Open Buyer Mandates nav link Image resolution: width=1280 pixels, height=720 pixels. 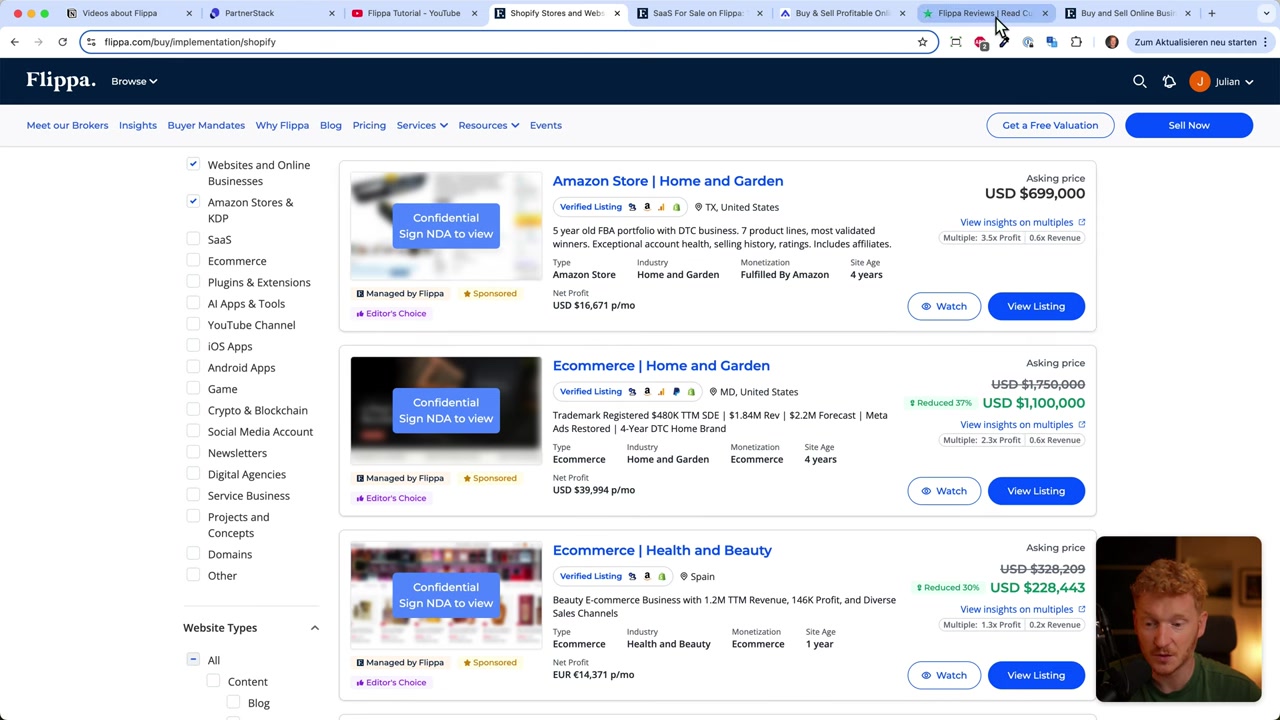tap(206, 125)
